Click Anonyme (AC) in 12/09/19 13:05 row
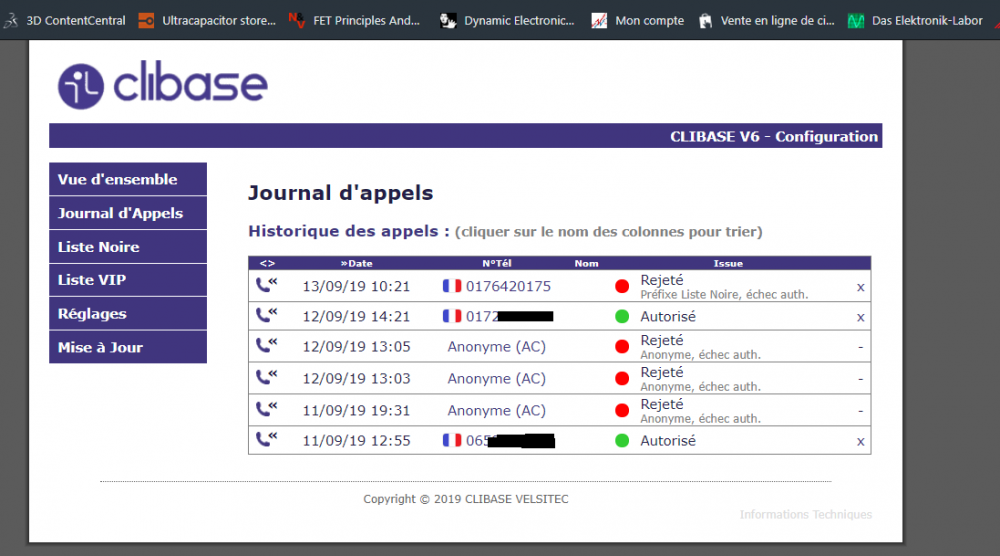Image resolution: width=1000 pixels, height=556 pixels. click(497, 347)
